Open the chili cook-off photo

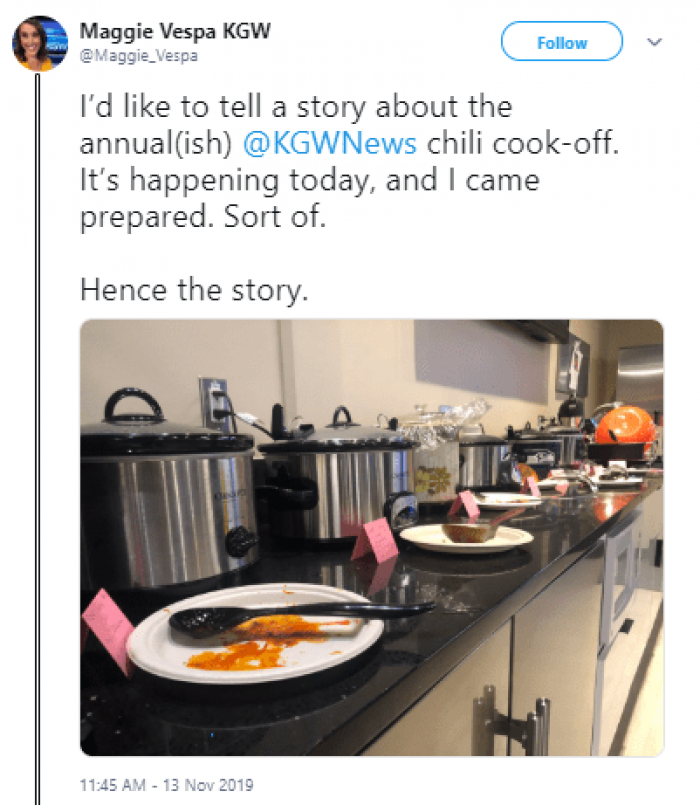pos(371,537)
